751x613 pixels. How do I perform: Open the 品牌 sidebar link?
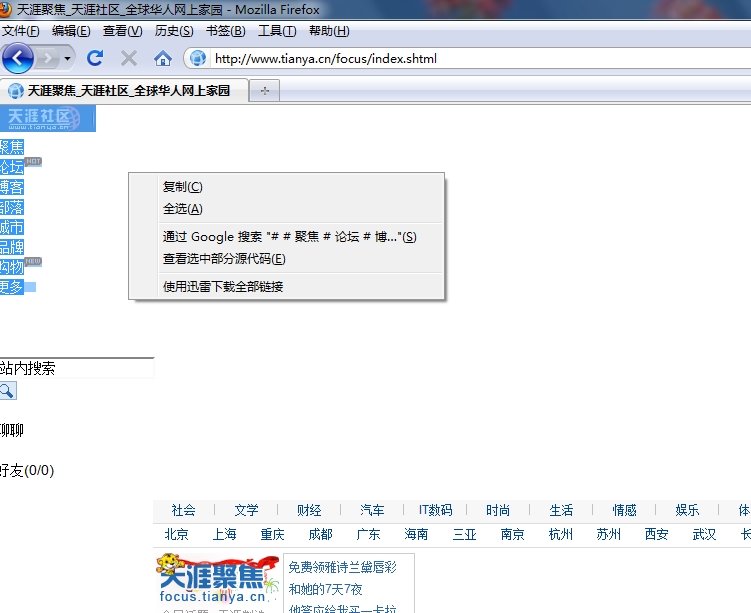tap(11, 247)
